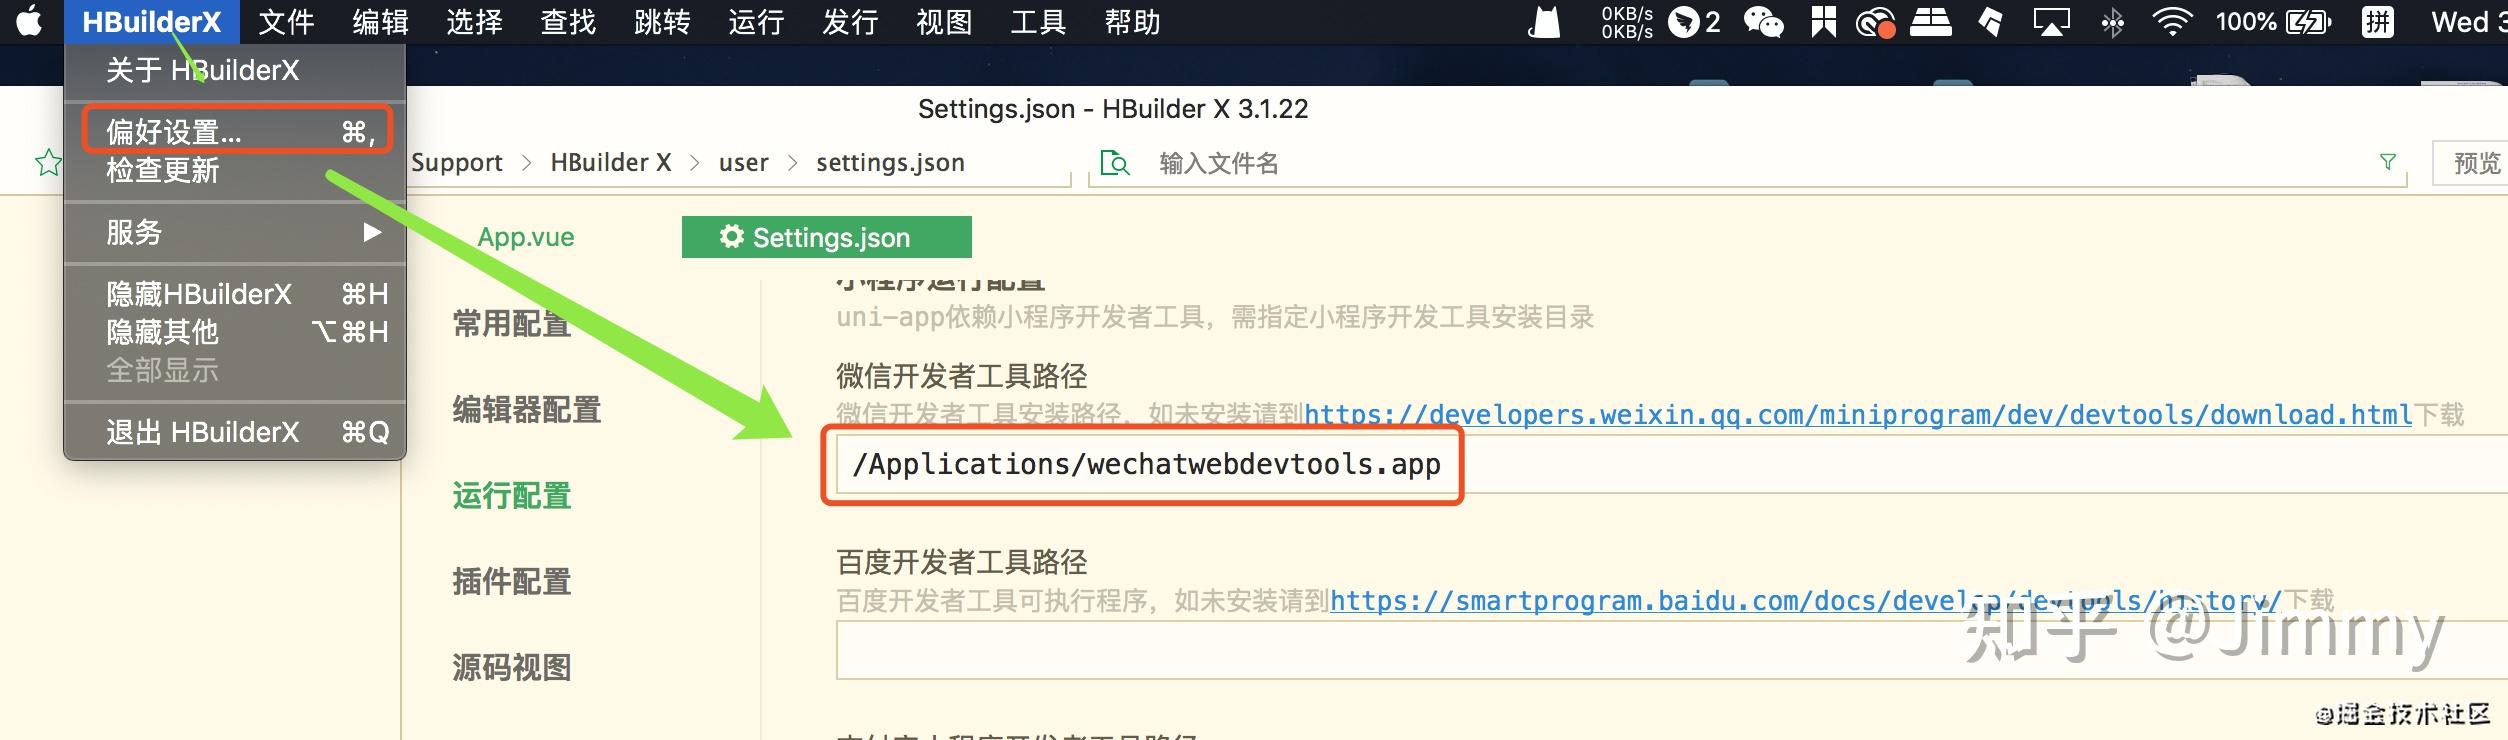The height and width of the screenshot is (740, 2508).
Task: Click the gear icon on Settings.json tab
Action: [732, 236]
